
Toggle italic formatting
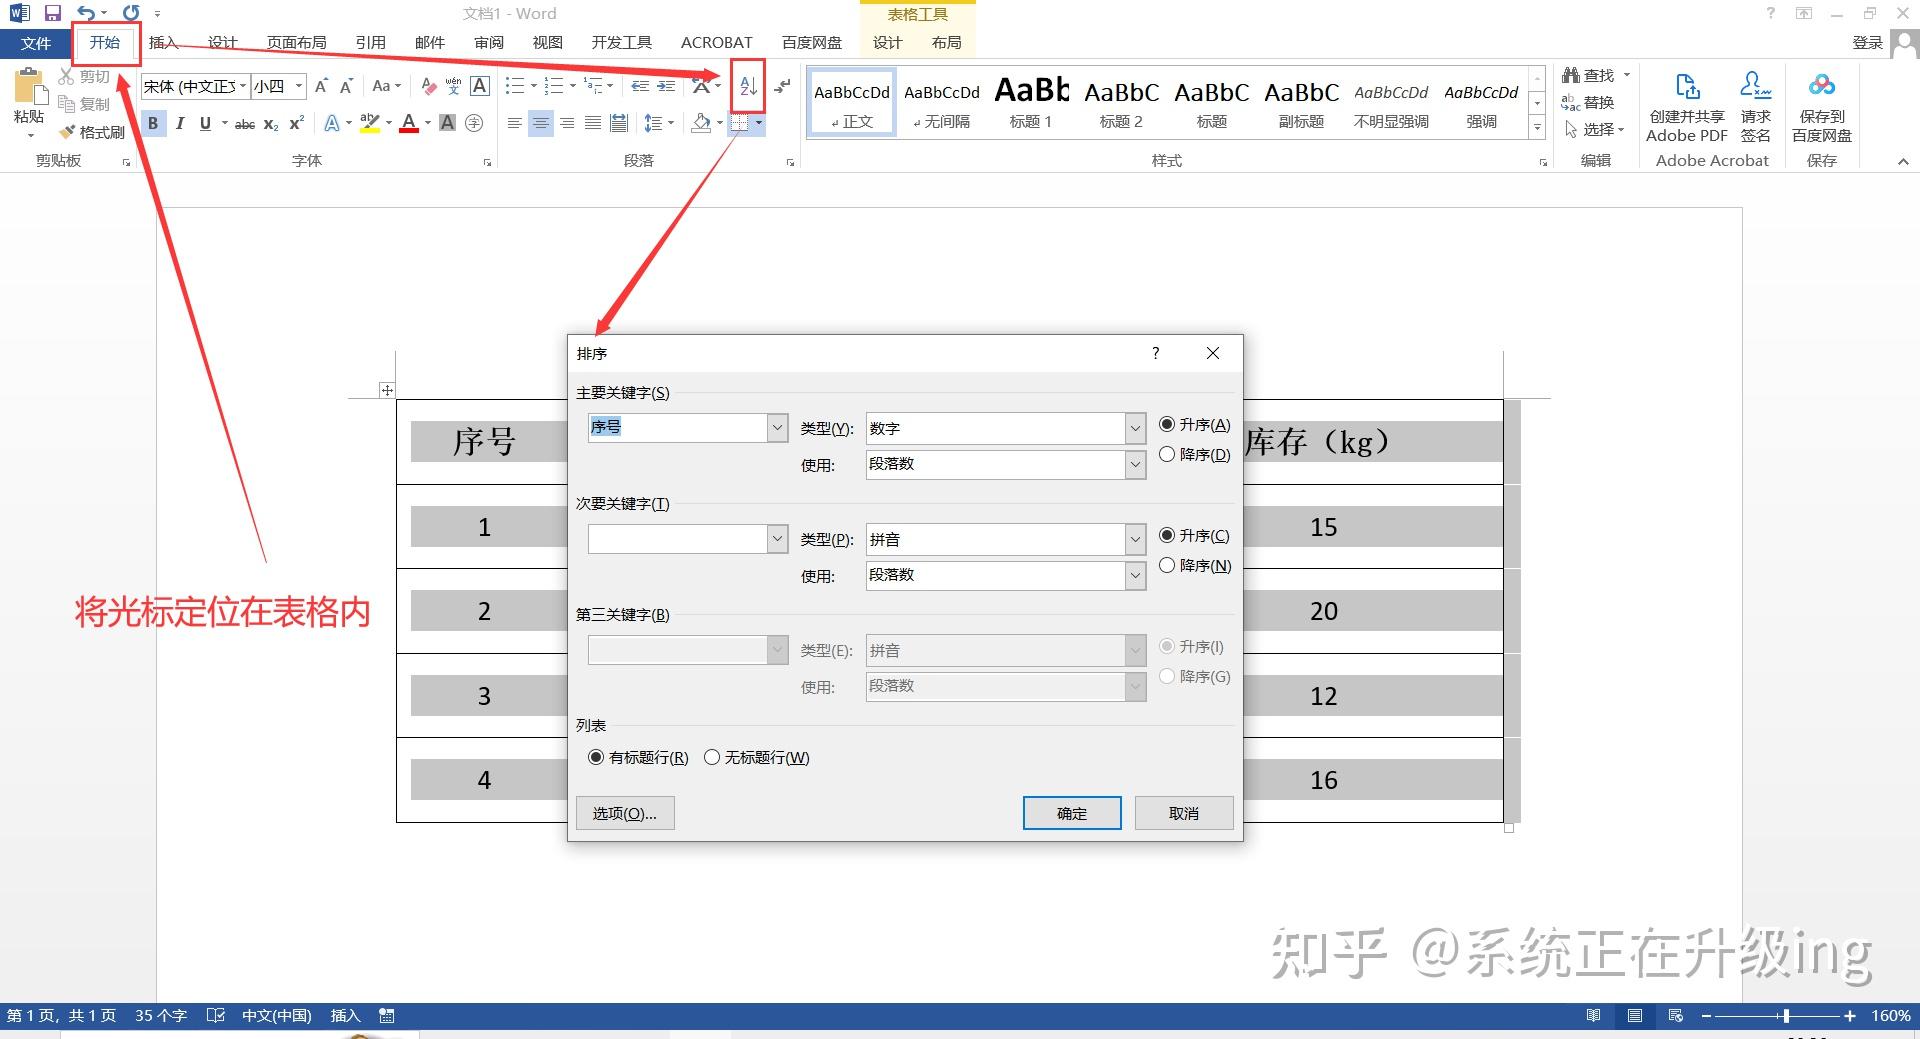click(179, 123)
